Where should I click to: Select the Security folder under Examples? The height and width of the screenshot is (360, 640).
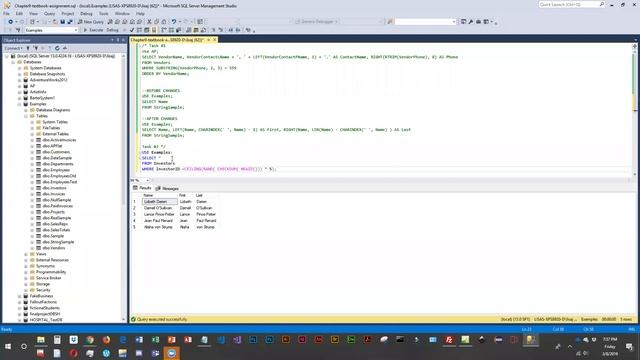pyautogui.click(x=43, y=290)
